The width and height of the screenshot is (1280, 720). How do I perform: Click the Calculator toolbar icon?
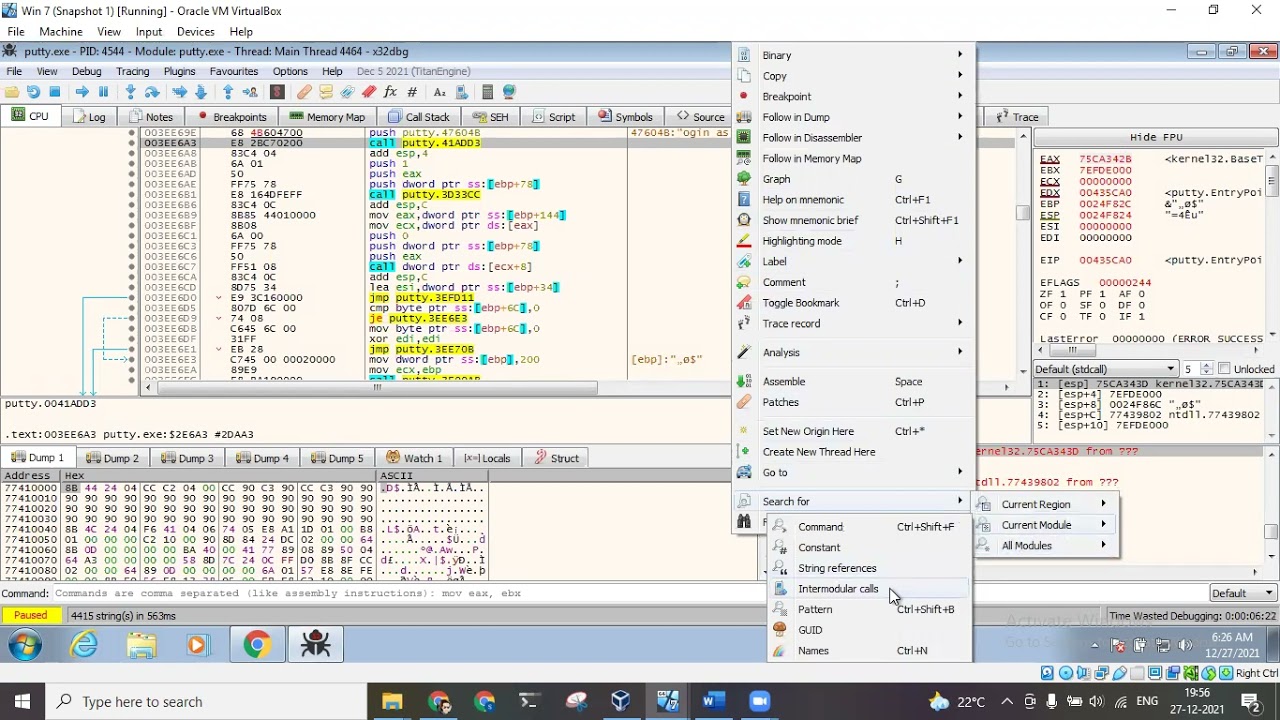pyautogui.click(x=487, y=92)
